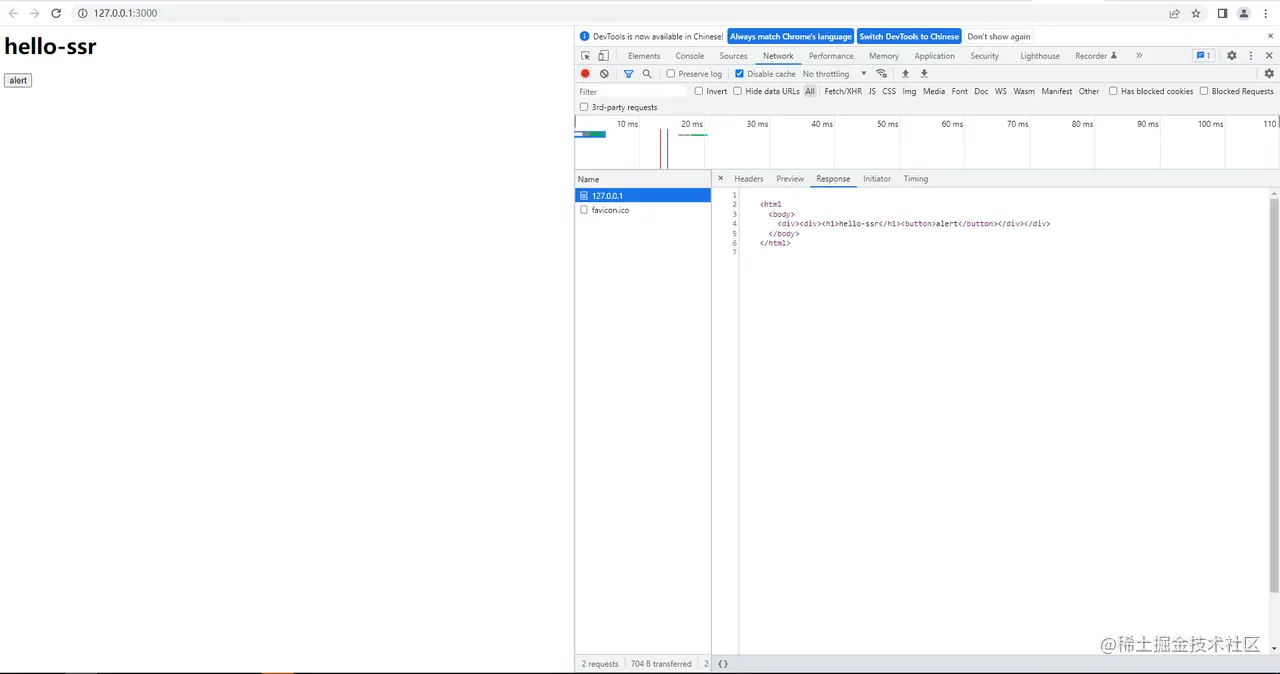
Task: Export HAR with the download arrow
Action: coord(924,74)
